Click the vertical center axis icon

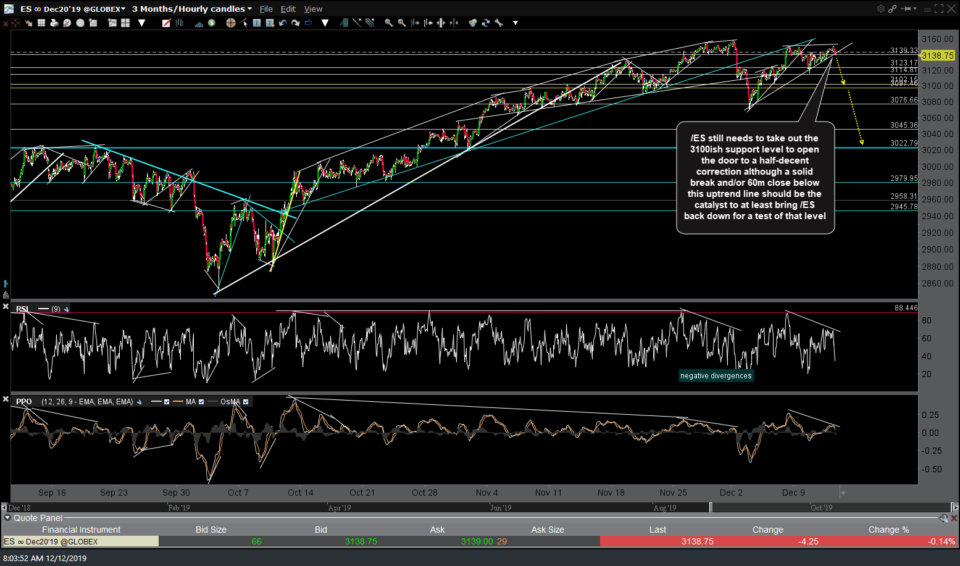(x=441, y=23)
